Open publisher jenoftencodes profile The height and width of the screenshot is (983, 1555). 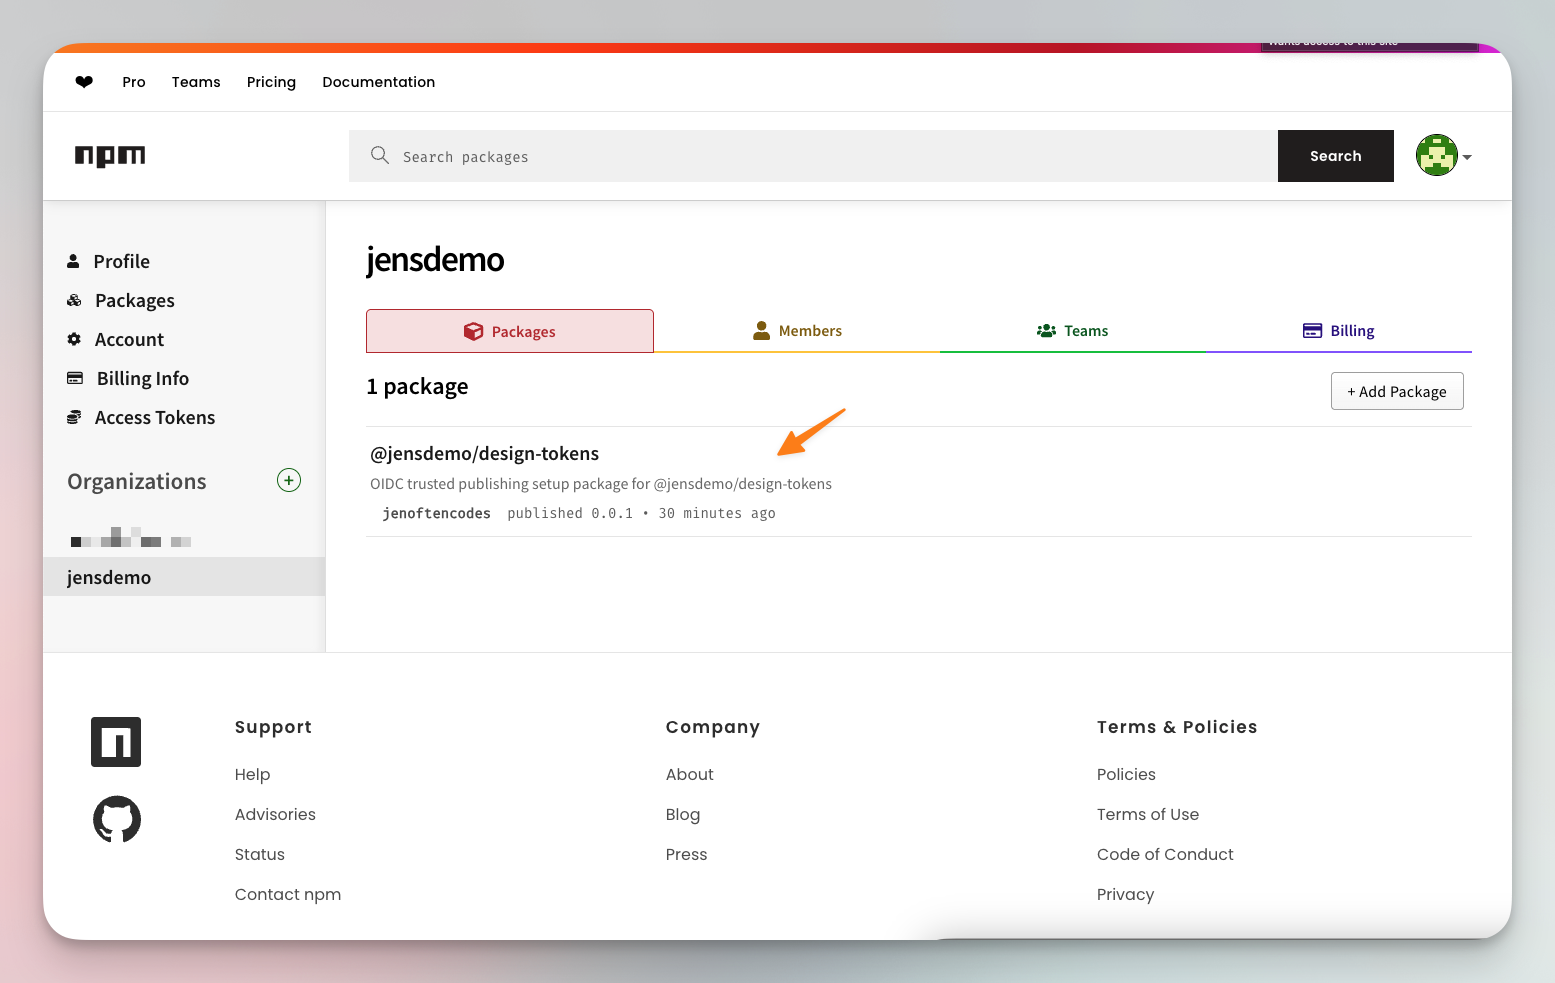point(437,513)
